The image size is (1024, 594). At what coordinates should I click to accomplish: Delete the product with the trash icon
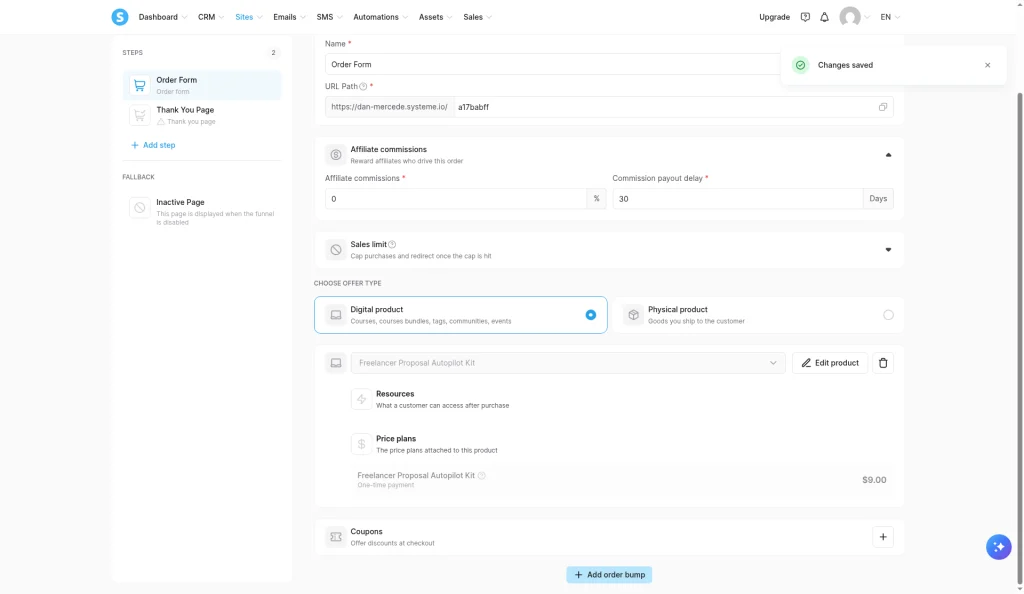click(883, 363)
